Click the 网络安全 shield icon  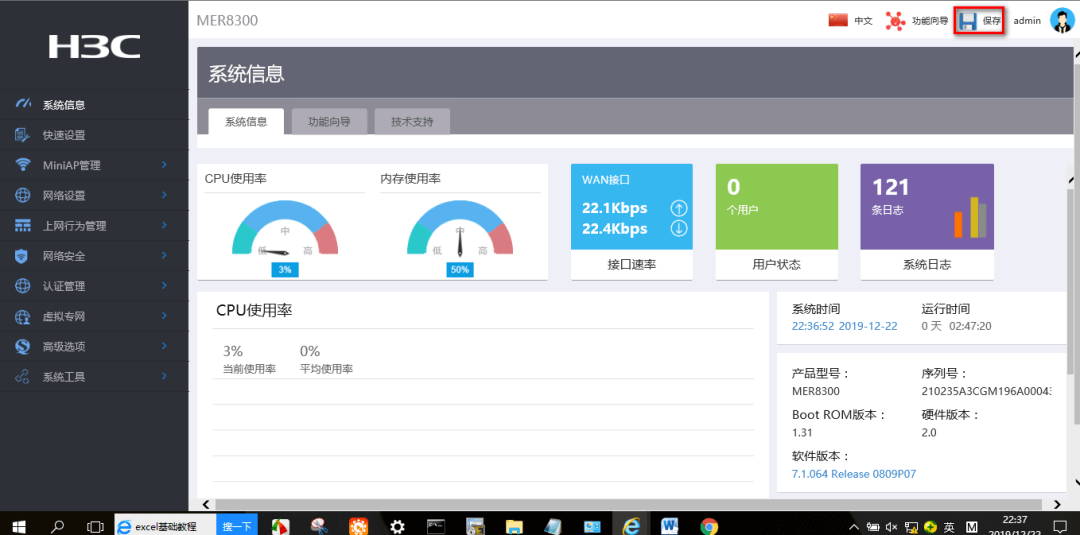[x=23, y=256]
